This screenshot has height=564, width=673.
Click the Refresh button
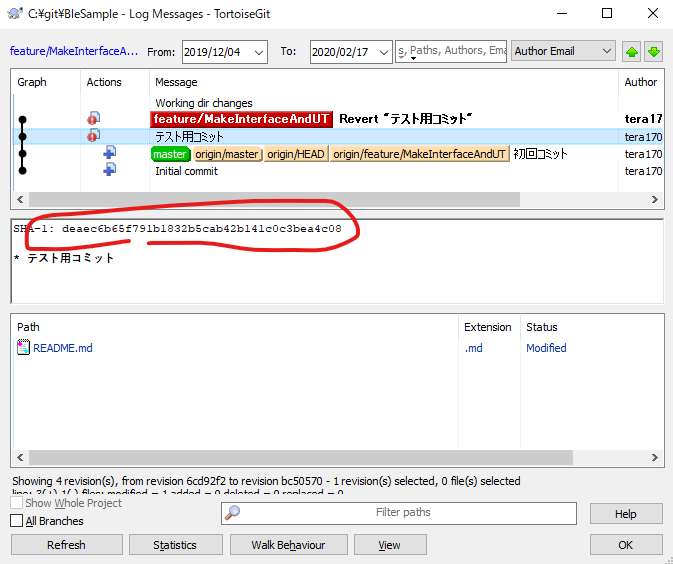67,545
